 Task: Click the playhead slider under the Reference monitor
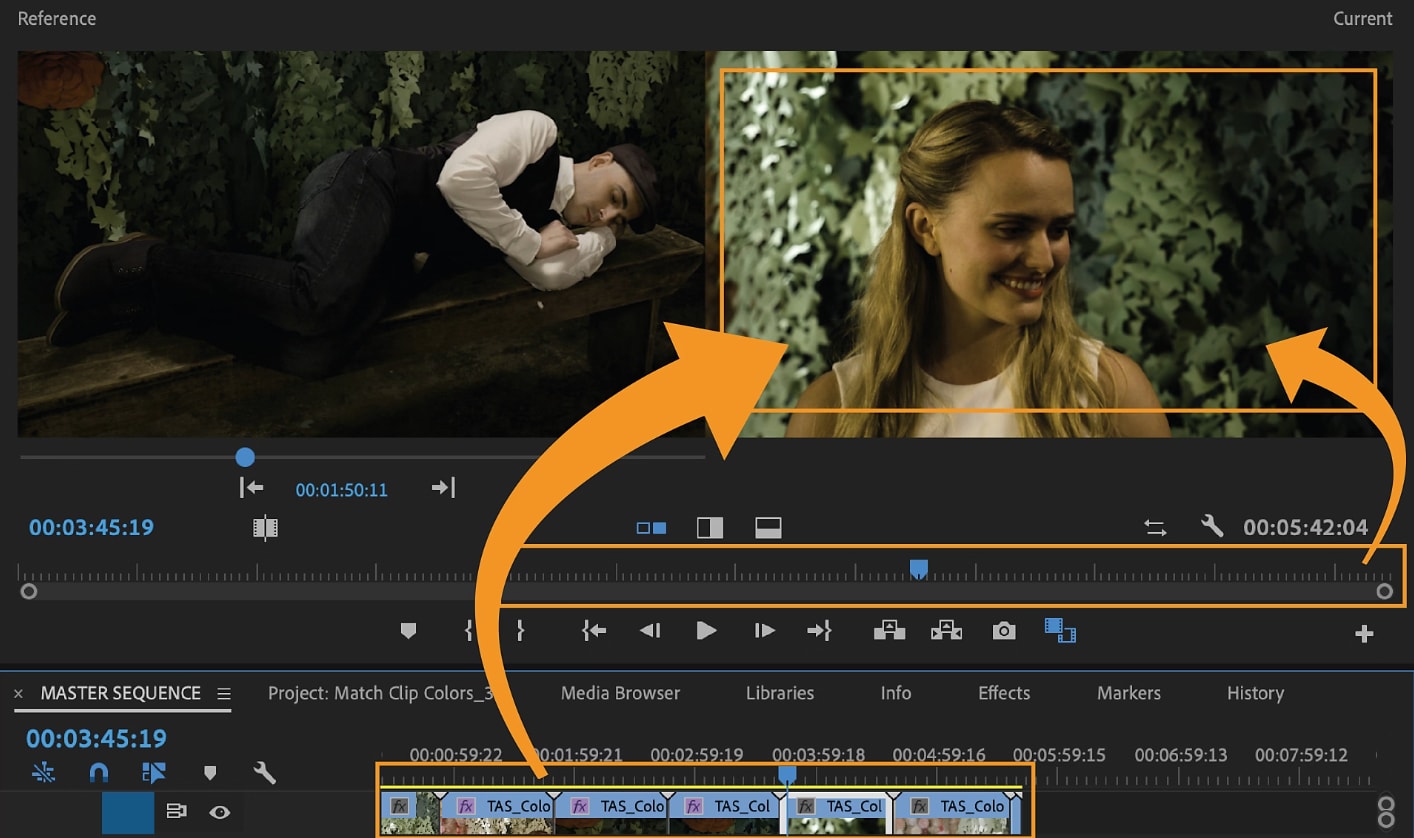click(x=245, y=457)
